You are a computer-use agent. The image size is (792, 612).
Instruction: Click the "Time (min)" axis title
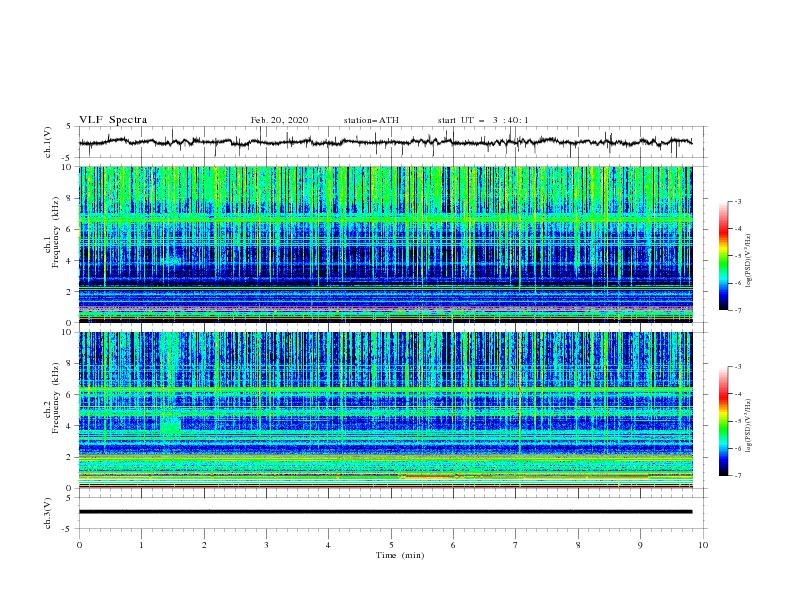400,555
